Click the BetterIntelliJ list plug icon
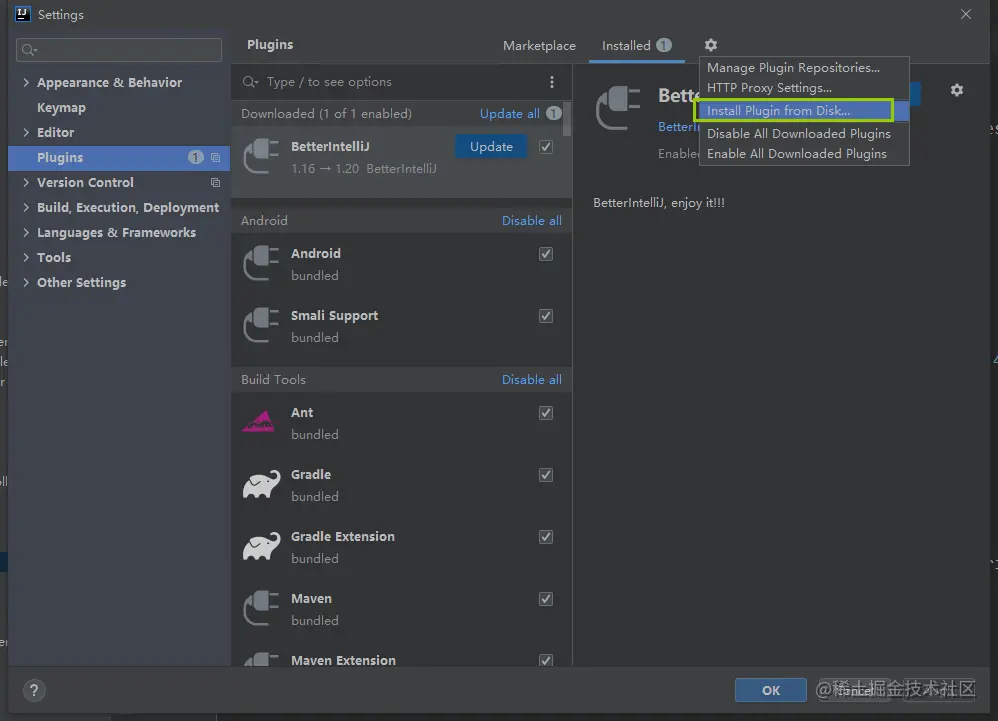The height and width of the screenshot is (721, 998). tap(262, 157)
